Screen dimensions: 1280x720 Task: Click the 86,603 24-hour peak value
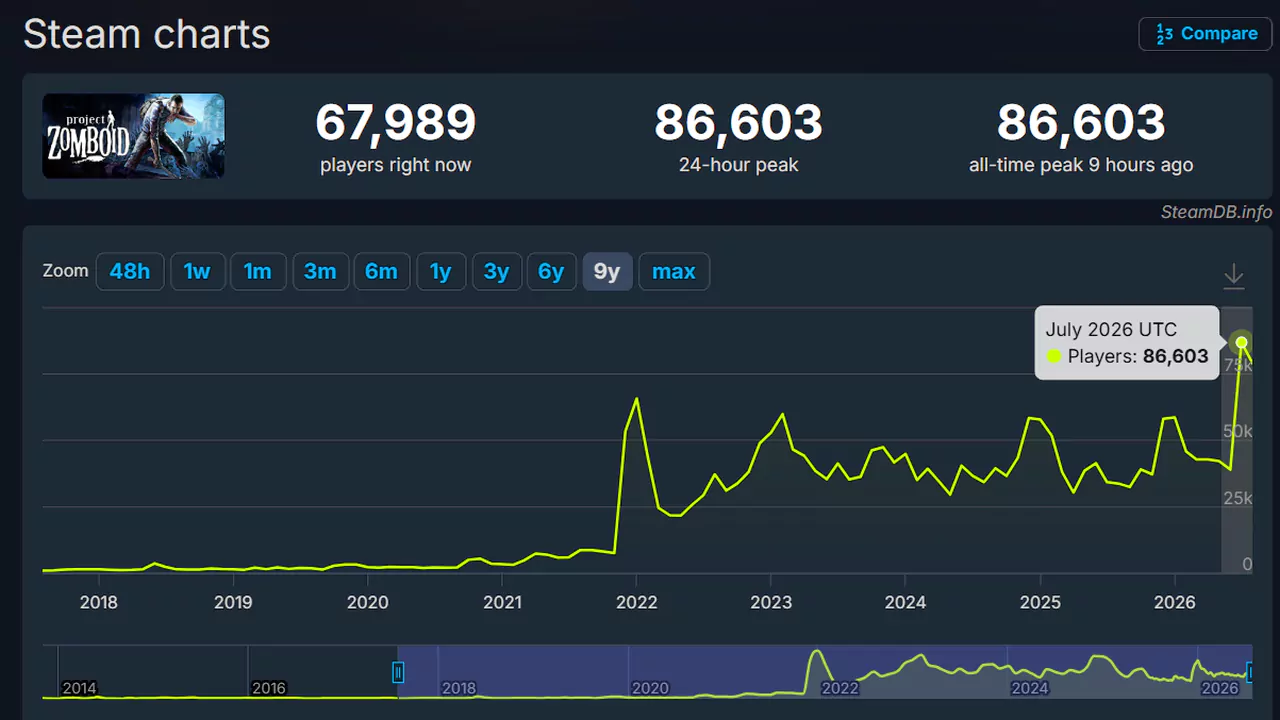point(739,123)
